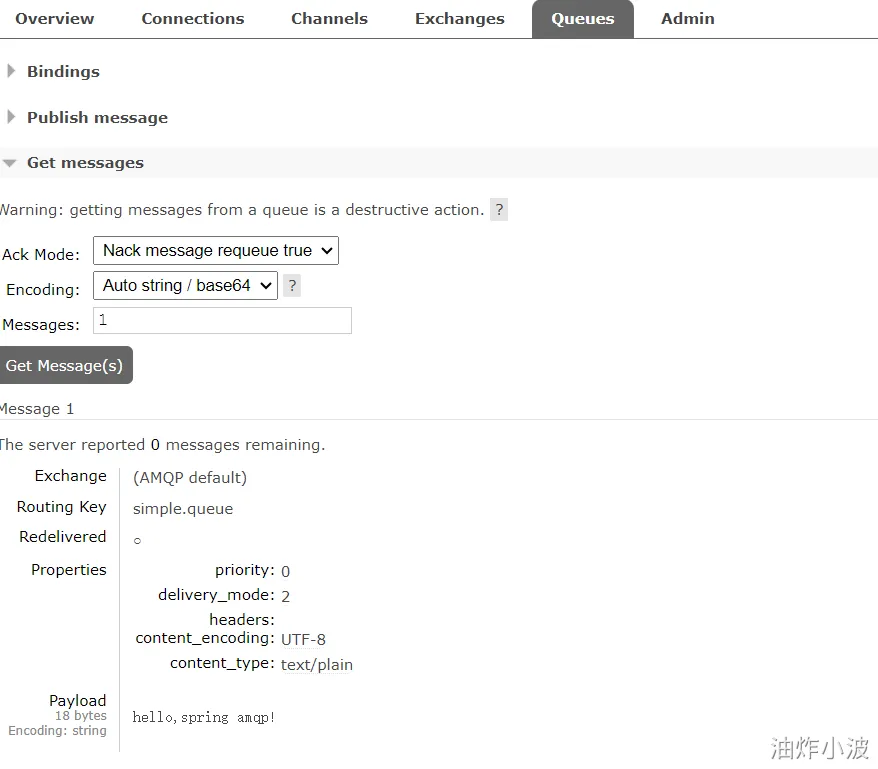Select the Queues tab
878x769 pixels.
pyautogui.click(x=582, y=19)
